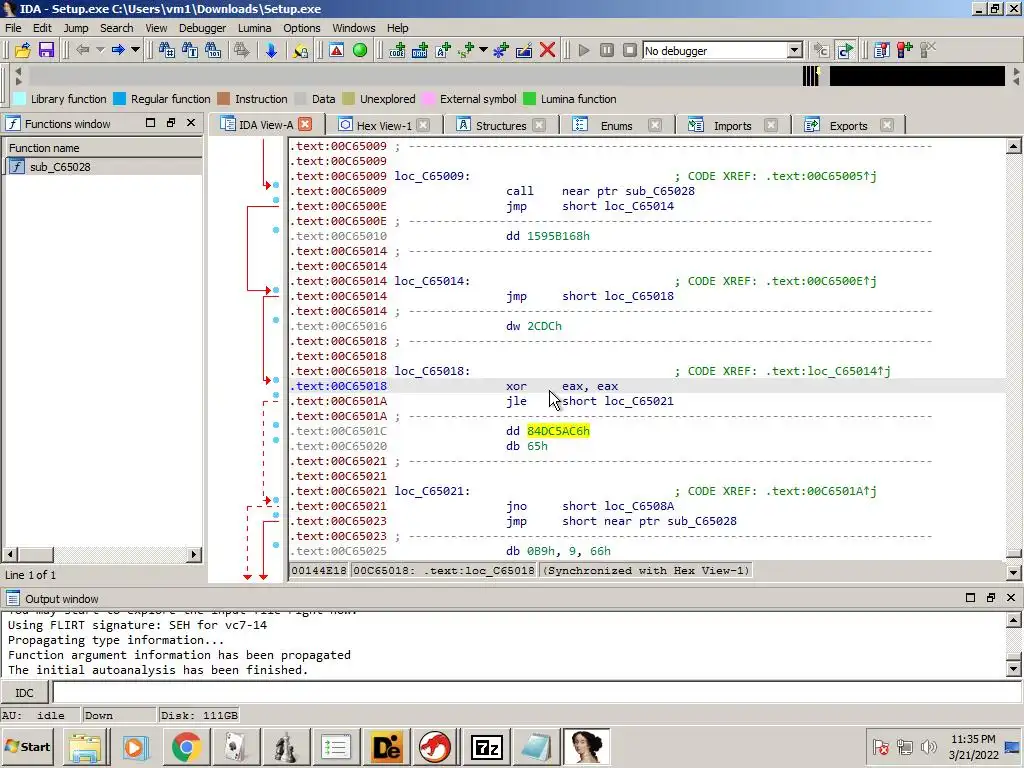This screenshot has width=1024, height=768.
Task: Click the 'loc_C65021' jle operand
Action: [639, 401]
